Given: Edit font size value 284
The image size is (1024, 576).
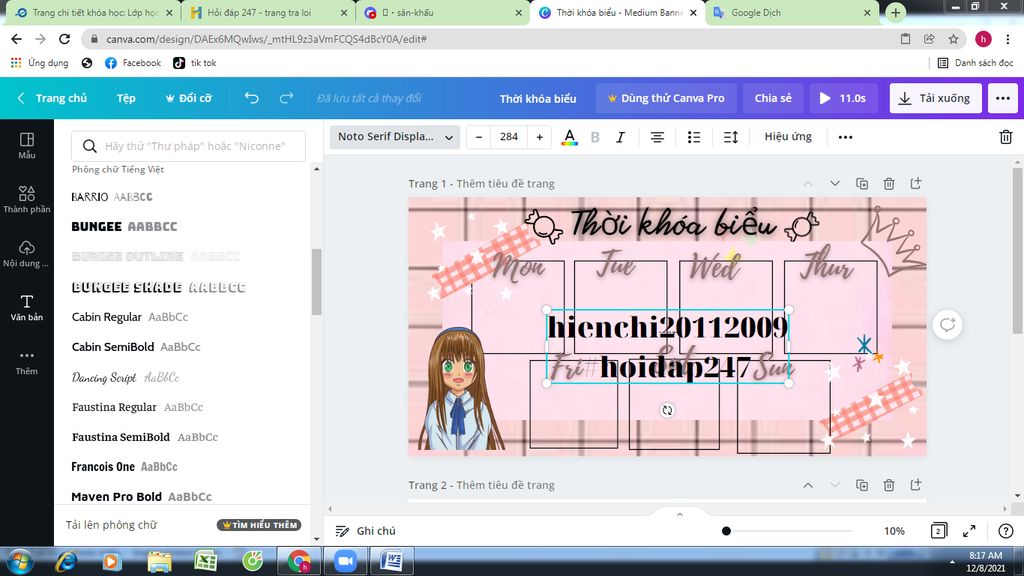Looking at the screenshot, I should pos(509,137).
